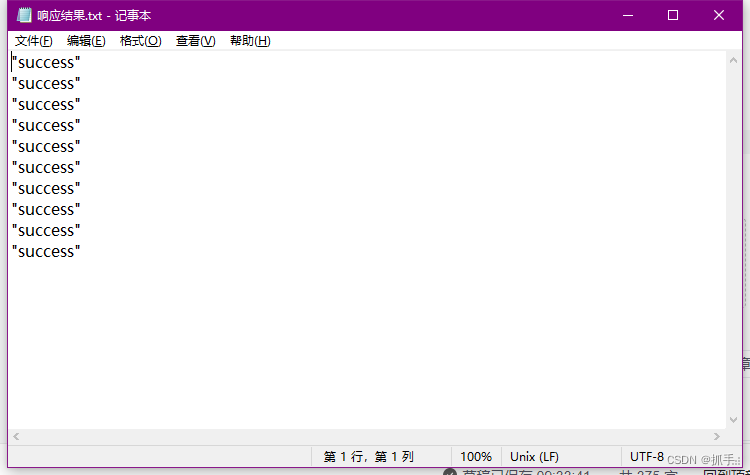Click the Unix (LF) status entry
Screen dimensions: 750x475
click(534, 457)
